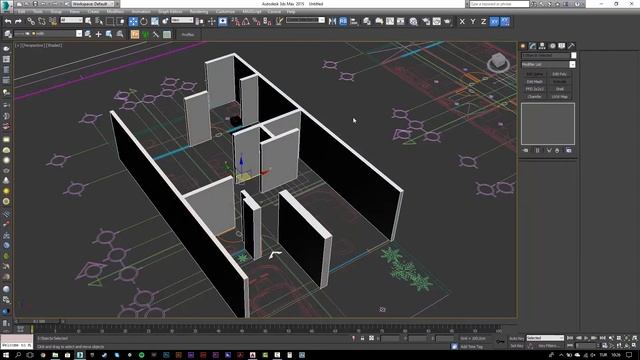The width and height of the screenshot is (640, 360).
Task: Open Select by Name dialog
Action: pos(99,21)
